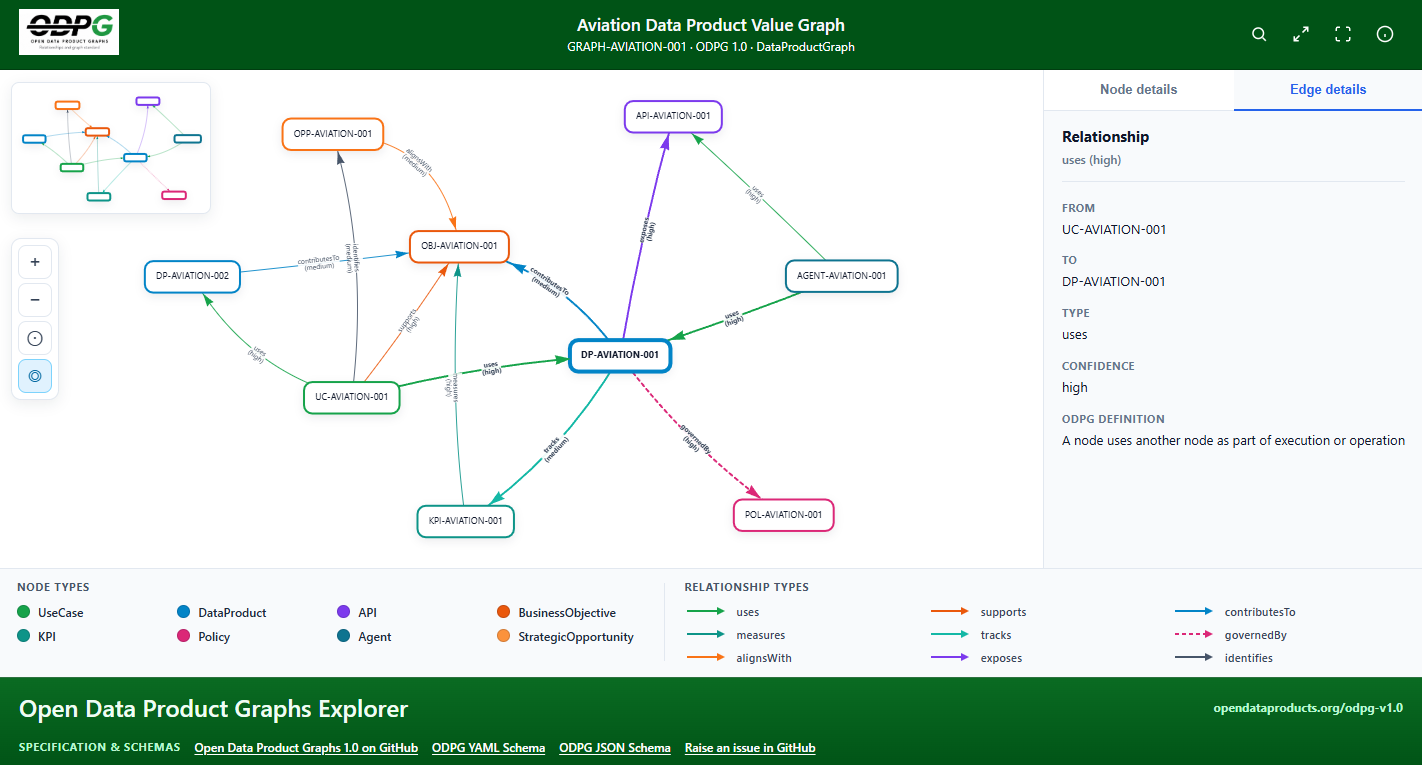This screenshot has height=765, width=1422.
Task: Click the exposes purple arrow in the legend
Action: click(x=948, y=658)
